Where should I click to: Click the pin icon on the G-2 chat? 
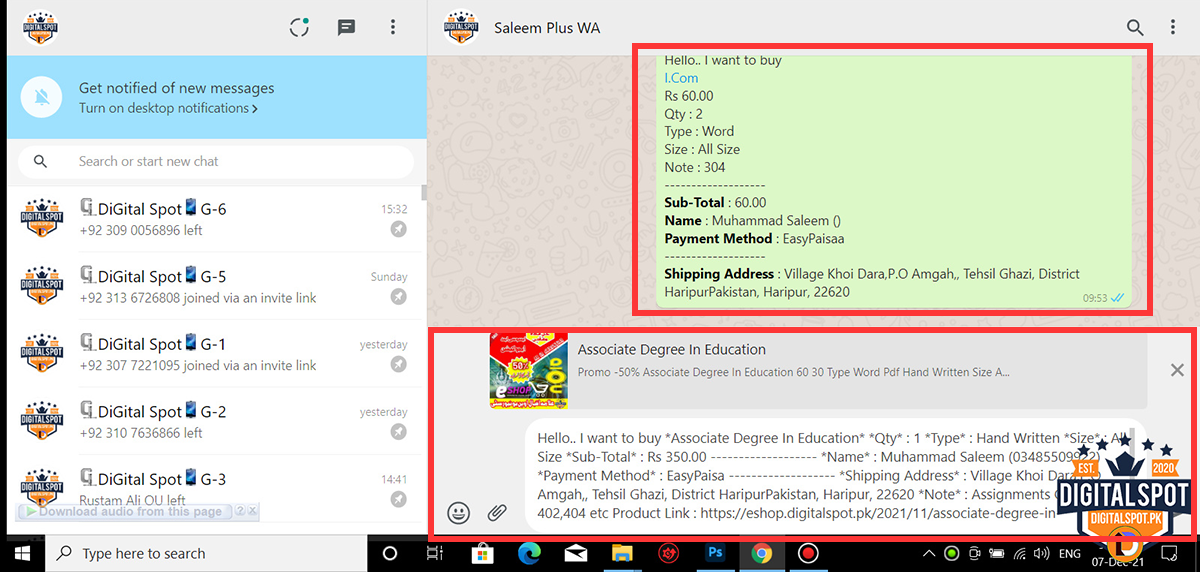pos(399,432)
